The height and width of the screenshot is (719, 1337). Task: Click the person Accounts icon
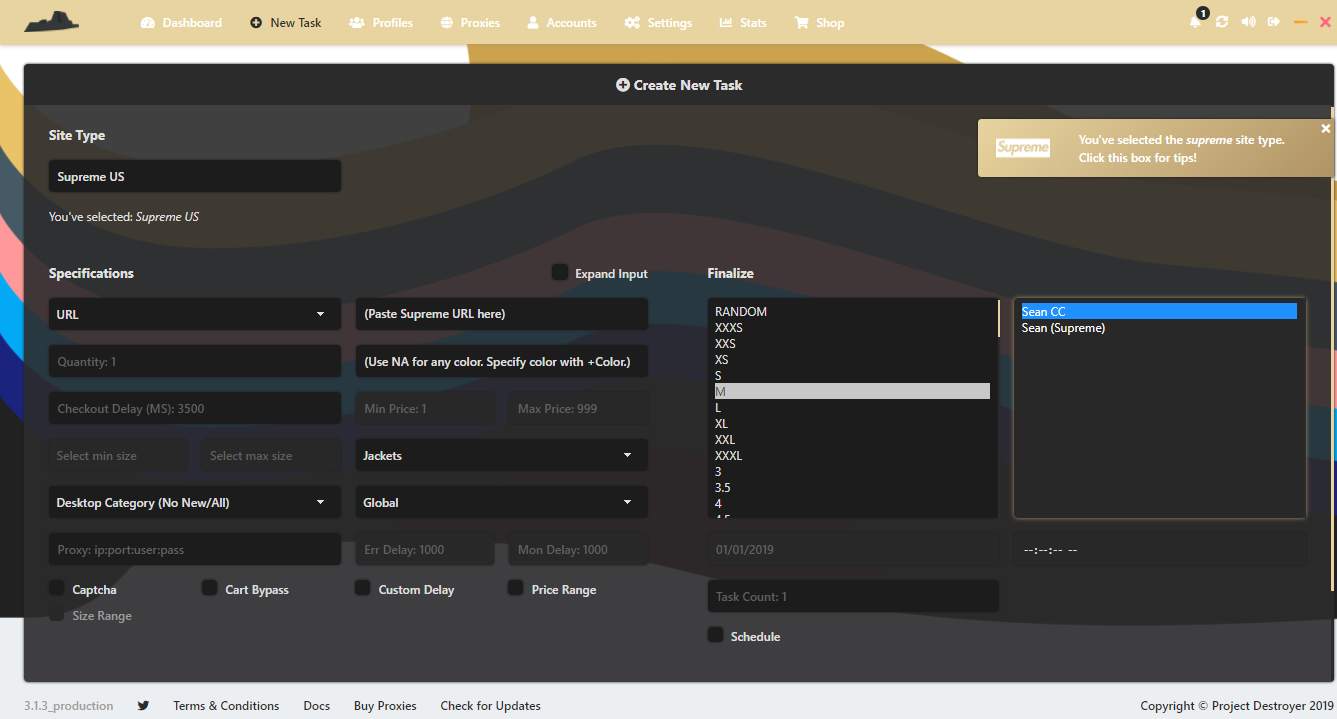tap(533, 22)
